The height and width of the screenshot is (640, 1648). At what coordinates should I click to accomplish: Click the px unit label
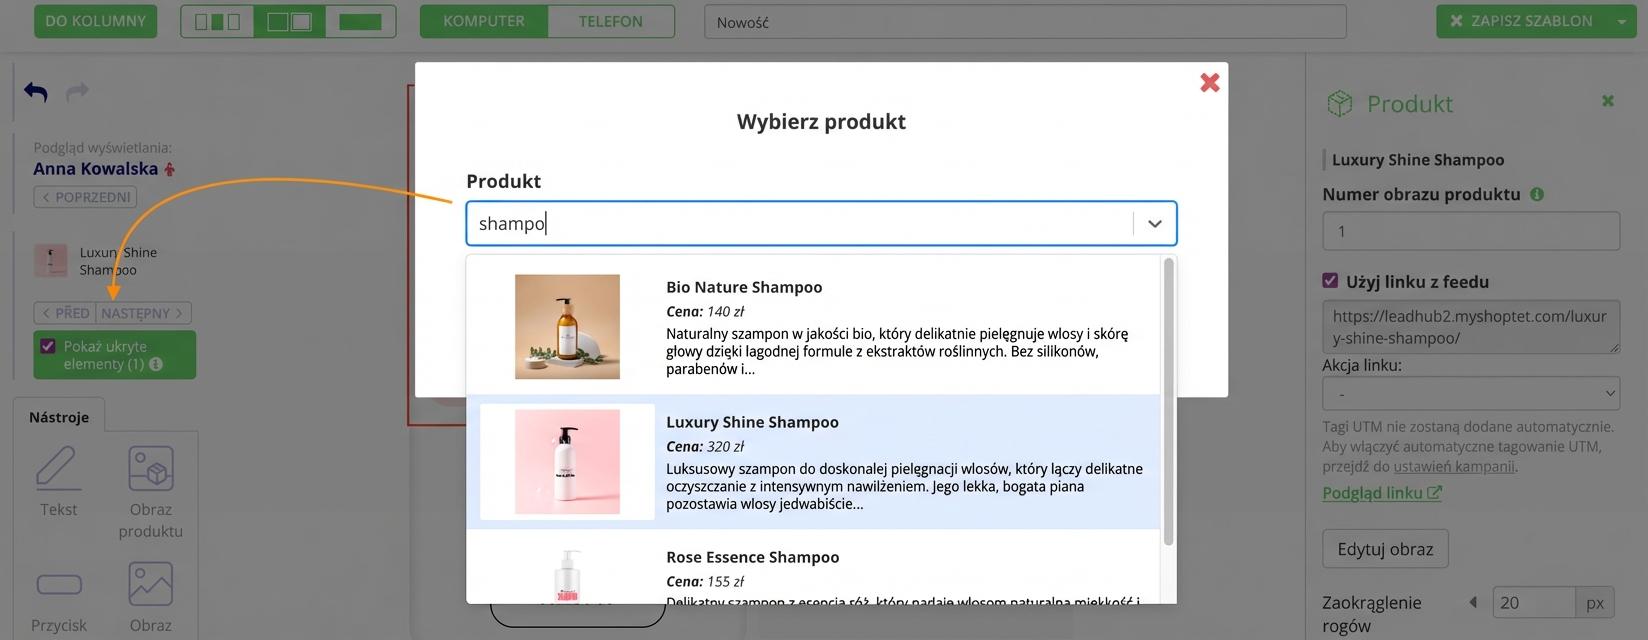tap(1595, 603)
